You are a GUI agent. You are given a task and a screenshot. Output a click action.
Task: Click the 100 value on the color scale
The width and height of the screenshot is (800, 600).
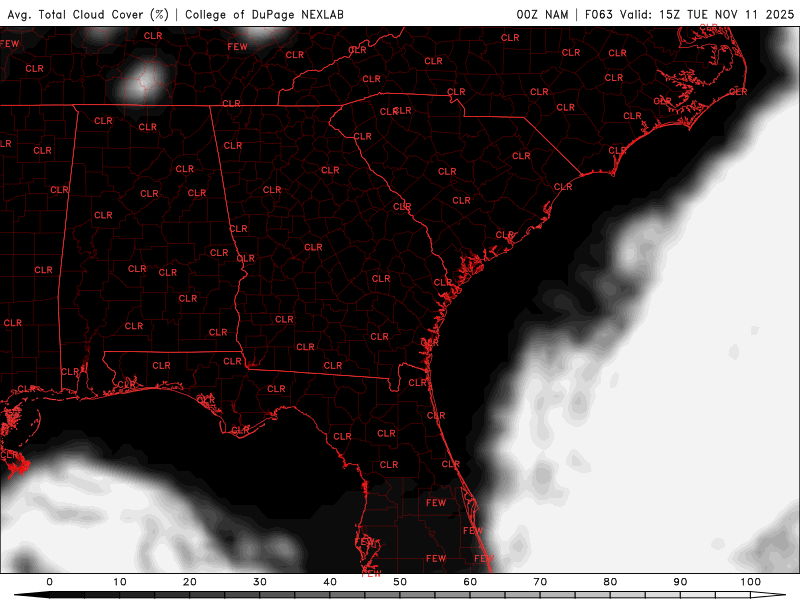coord(751,582)
